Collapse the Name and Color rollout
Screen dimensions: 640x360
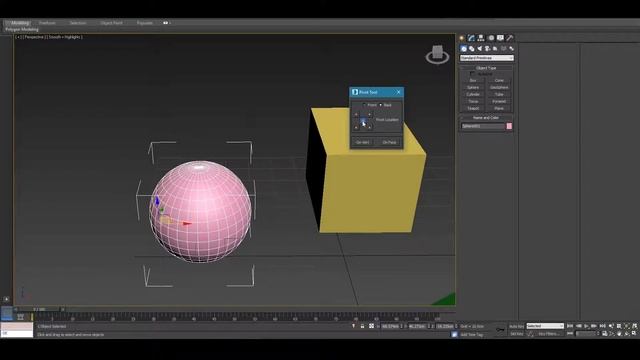coord(486,118)
